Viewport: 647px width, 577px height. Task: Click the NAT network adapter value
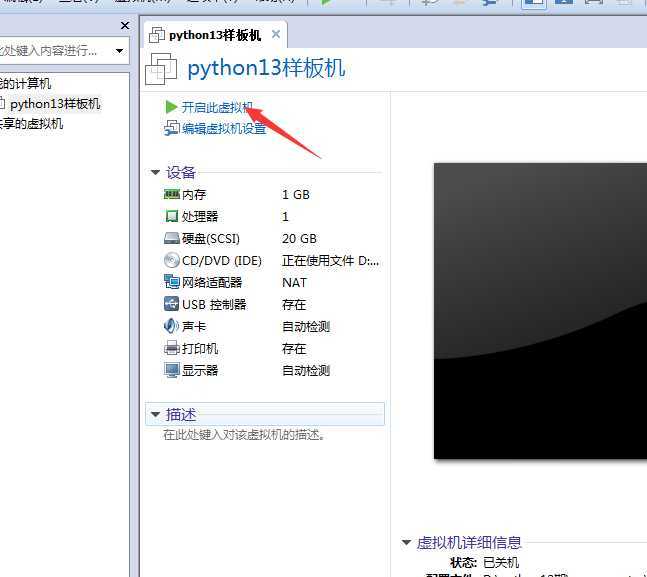coord(295,283)
